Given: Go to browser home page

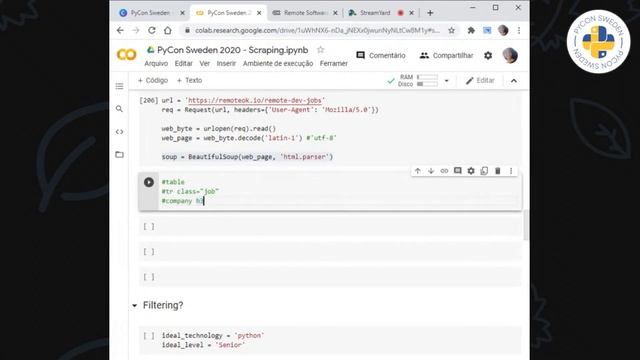Looking at the screenshot, I should tap(168, 30).
